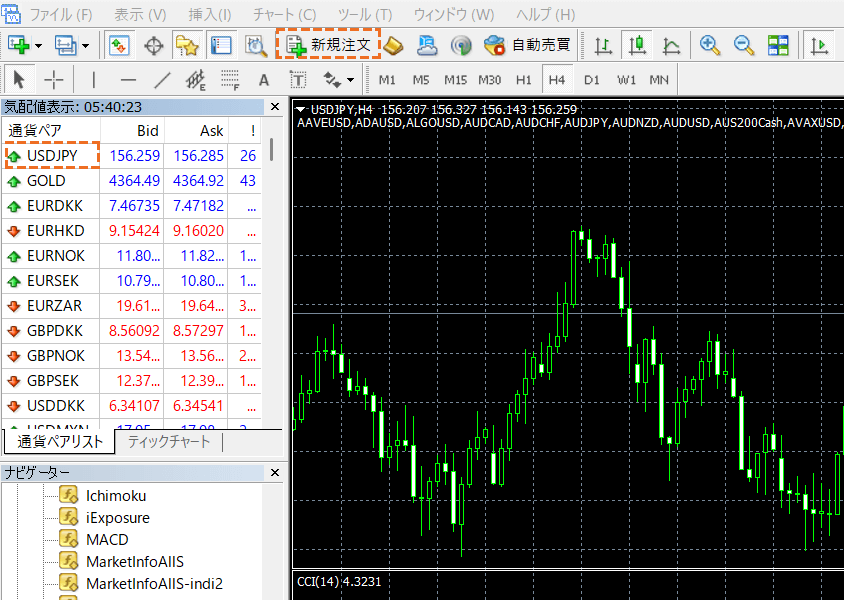Zoom out on the chart
The image size is (844, 600).
click(x=744, y=45)
